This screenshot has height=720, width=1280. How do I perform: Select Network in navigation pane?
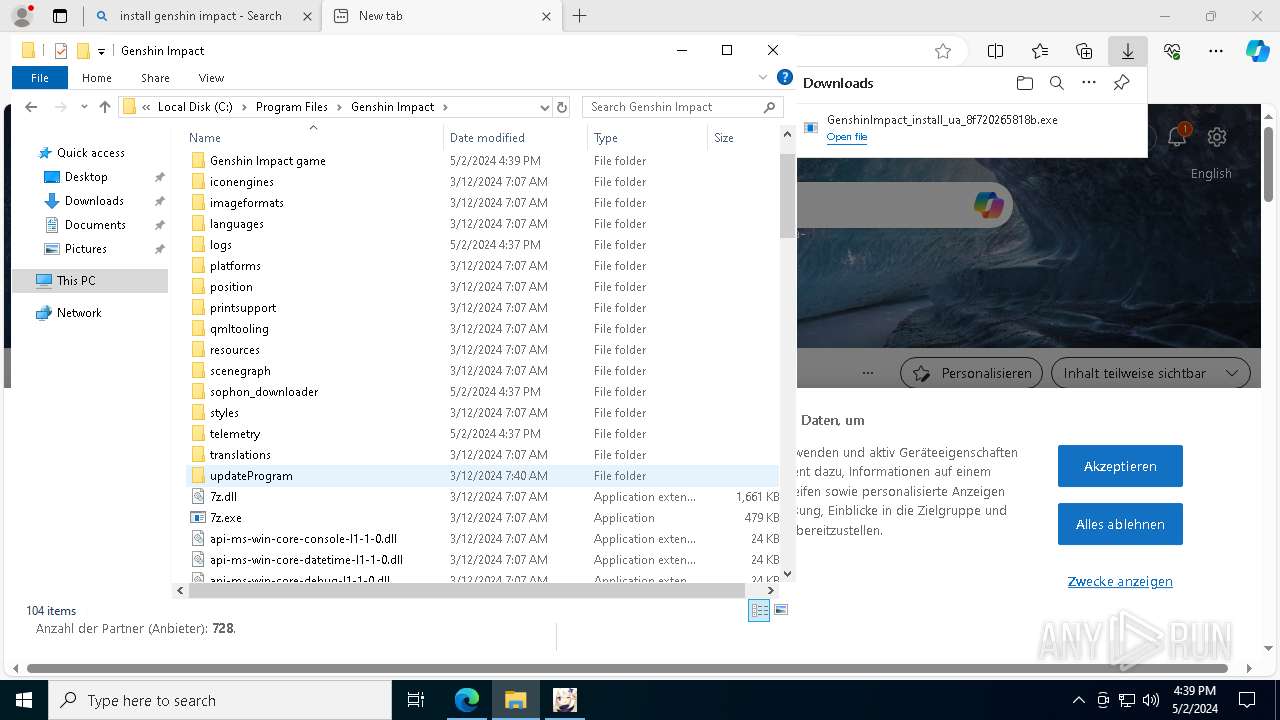click(x=79, y=313)
